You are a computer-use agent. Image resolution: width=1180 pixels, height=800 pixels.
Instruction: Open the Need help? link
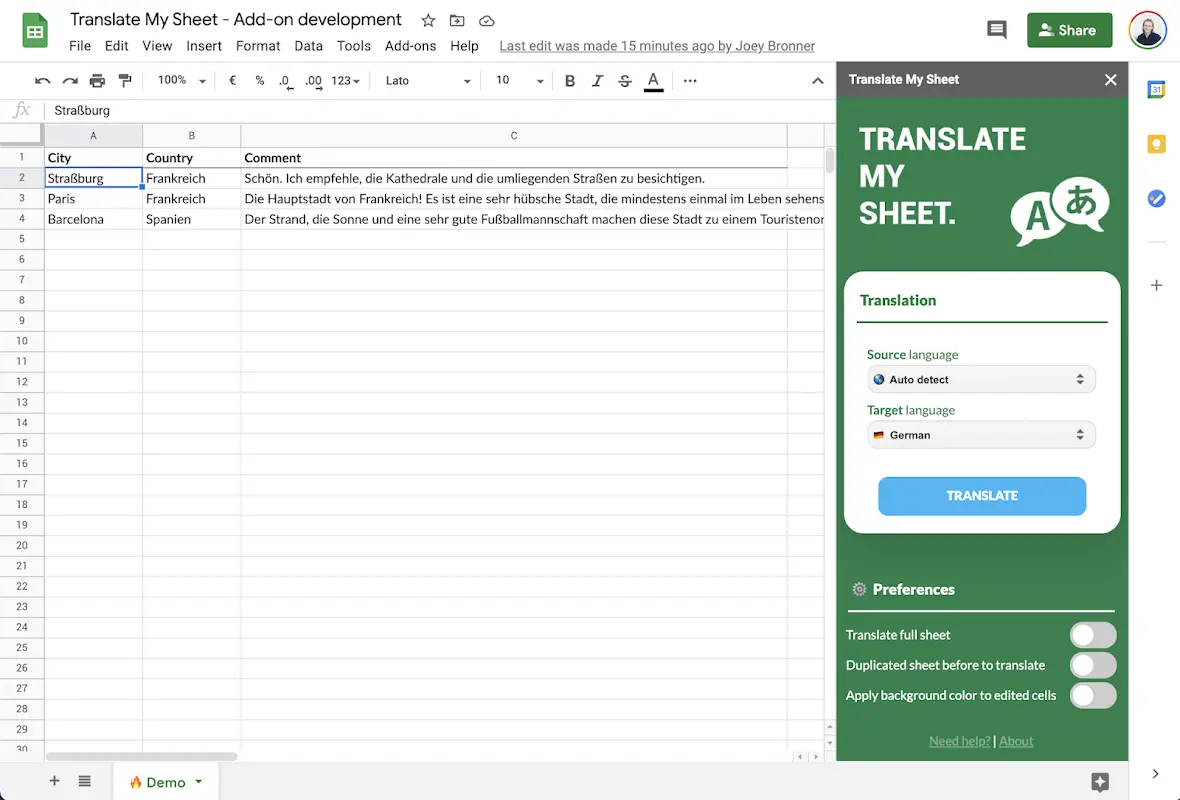click(960, 741)
